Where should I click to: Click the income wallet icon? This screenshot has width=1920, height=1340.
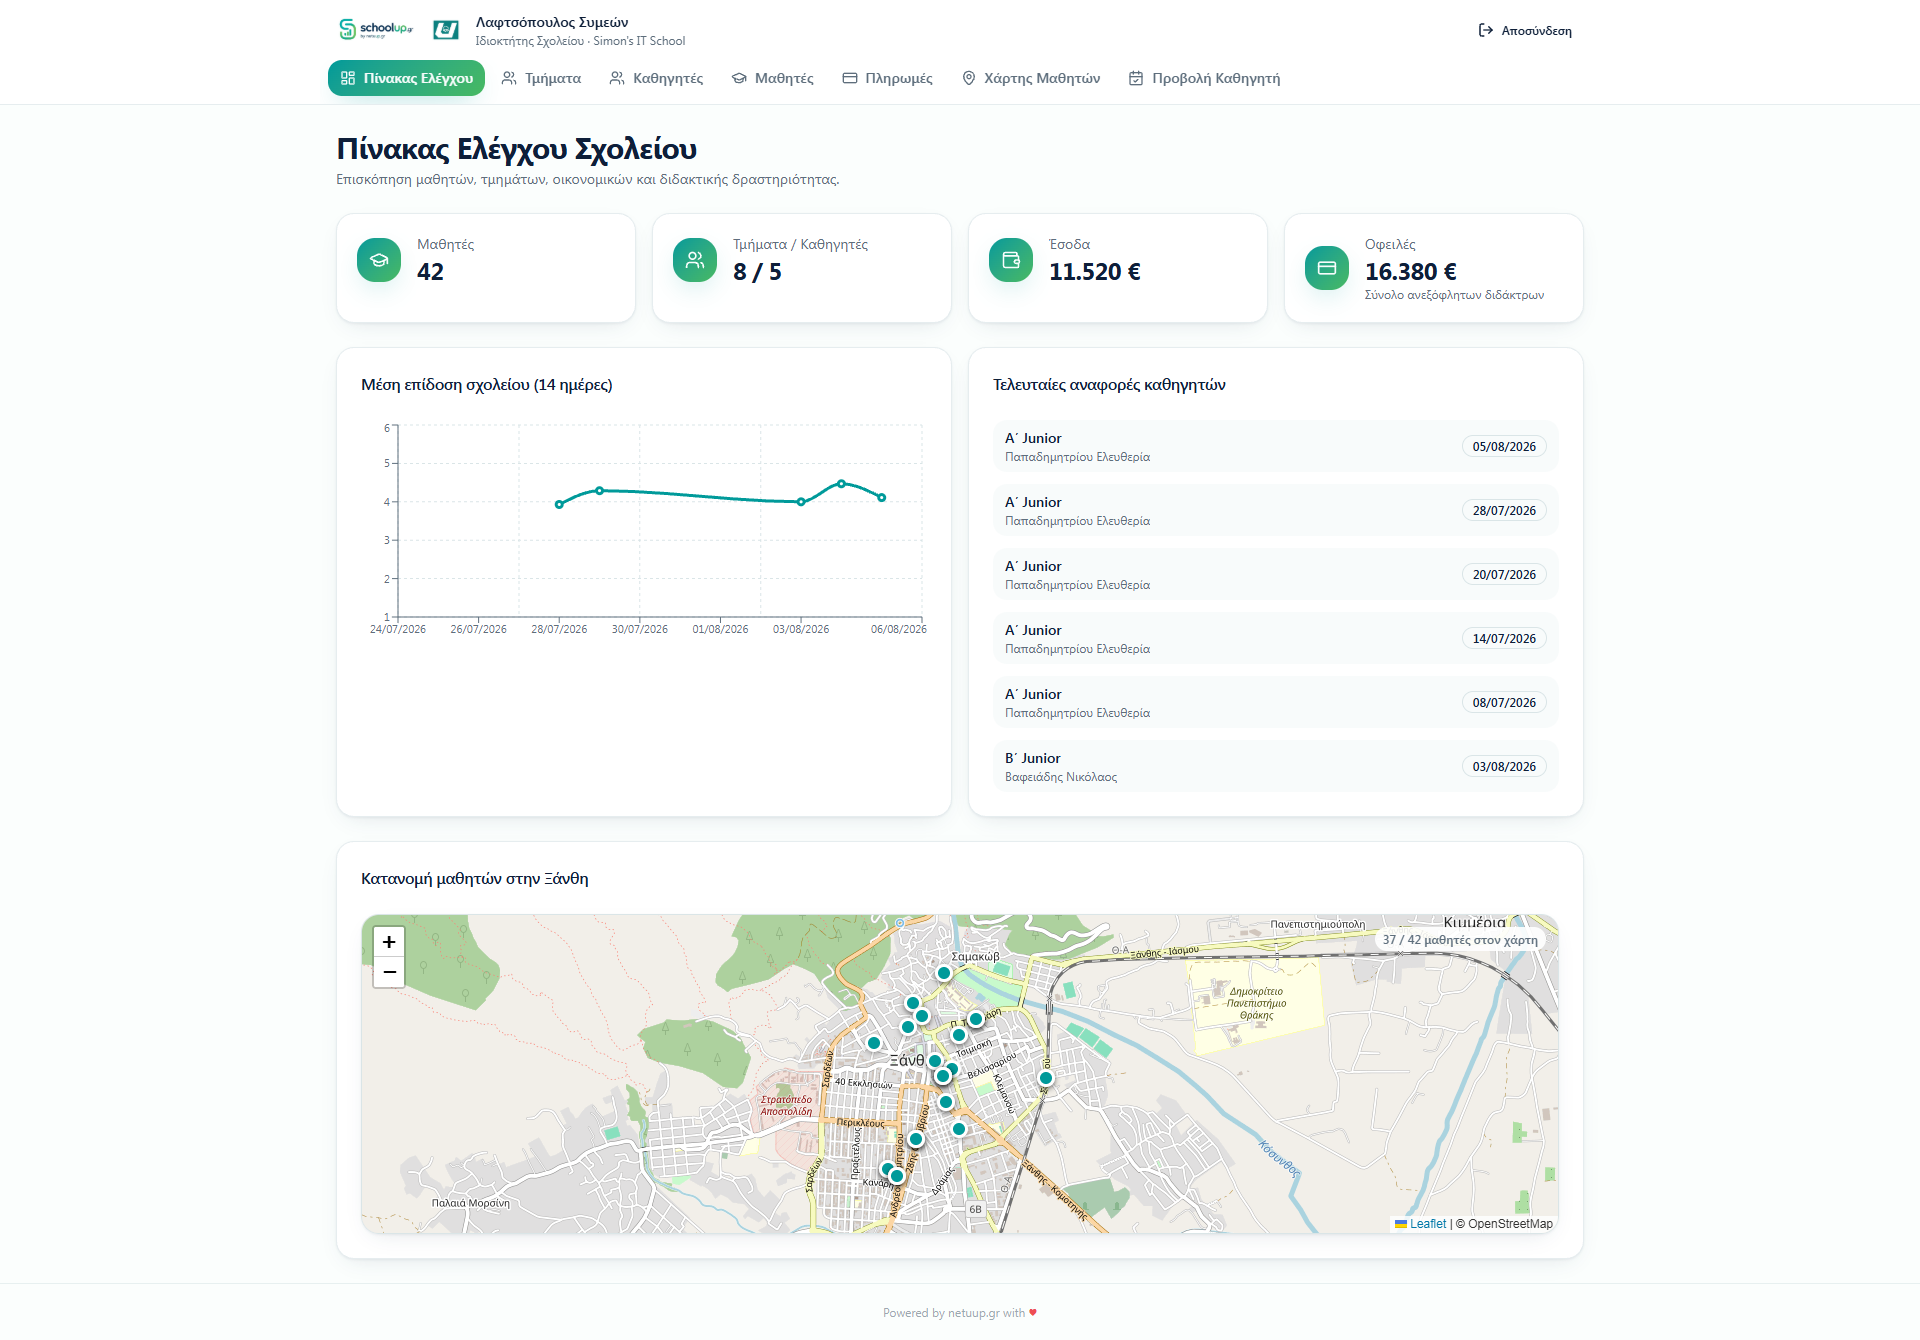pyautogui.click(x=1011, y=260)
